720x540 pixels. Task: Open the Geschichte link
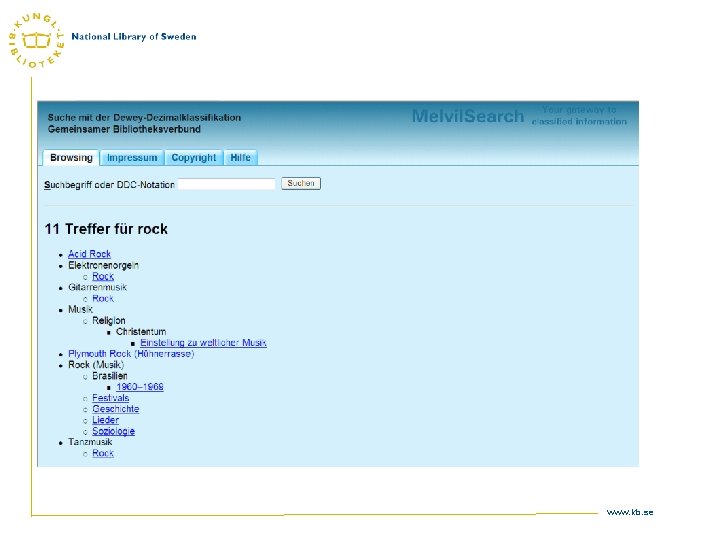[x=116, y=409]
